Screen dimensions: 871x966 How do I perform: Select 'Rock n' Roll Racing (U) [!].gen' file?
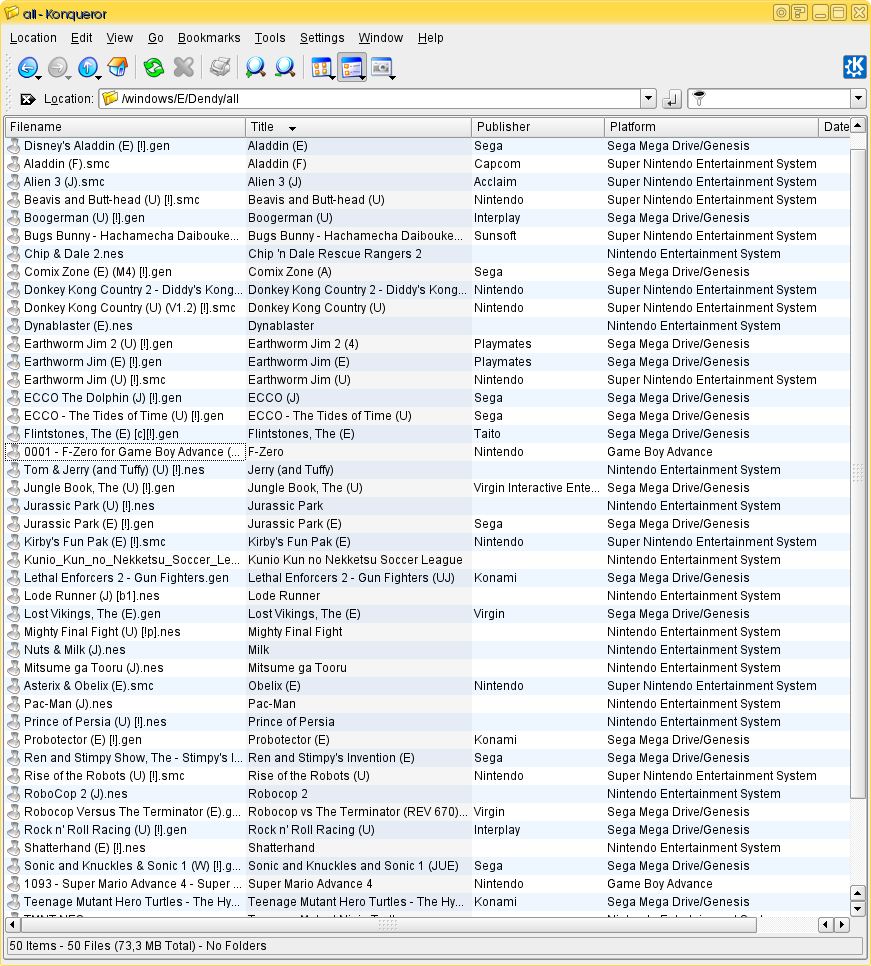point(105,830)
